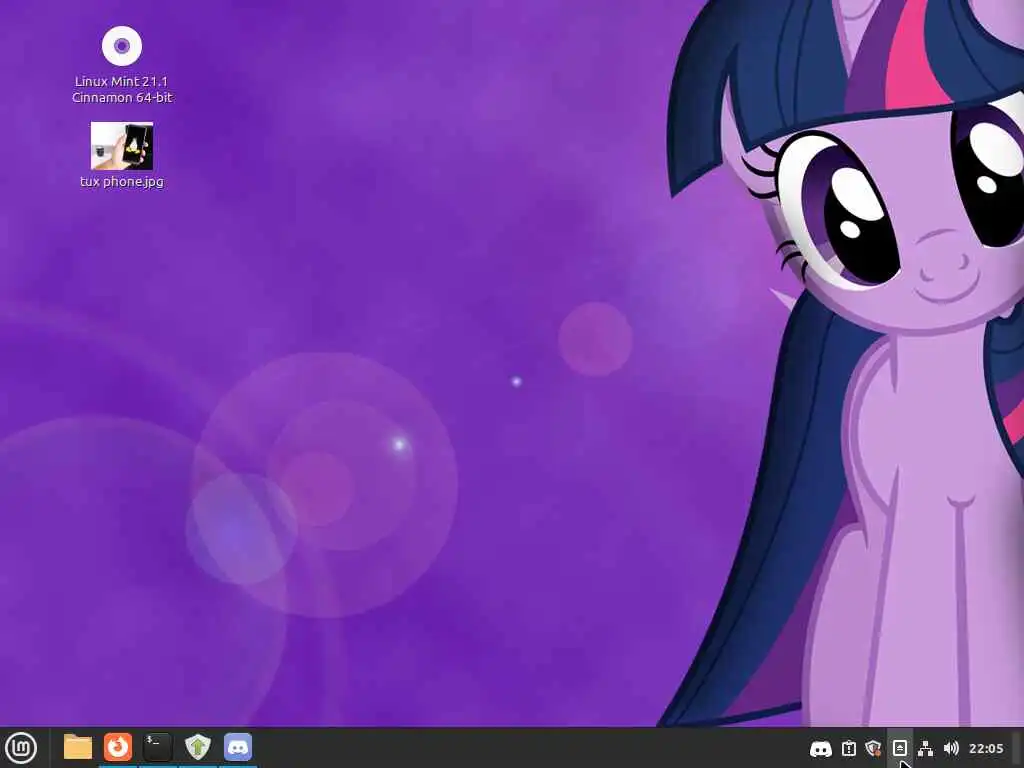
Task: Open the Discord launcher beside Update Manager
Action: [x=238, y=747]
